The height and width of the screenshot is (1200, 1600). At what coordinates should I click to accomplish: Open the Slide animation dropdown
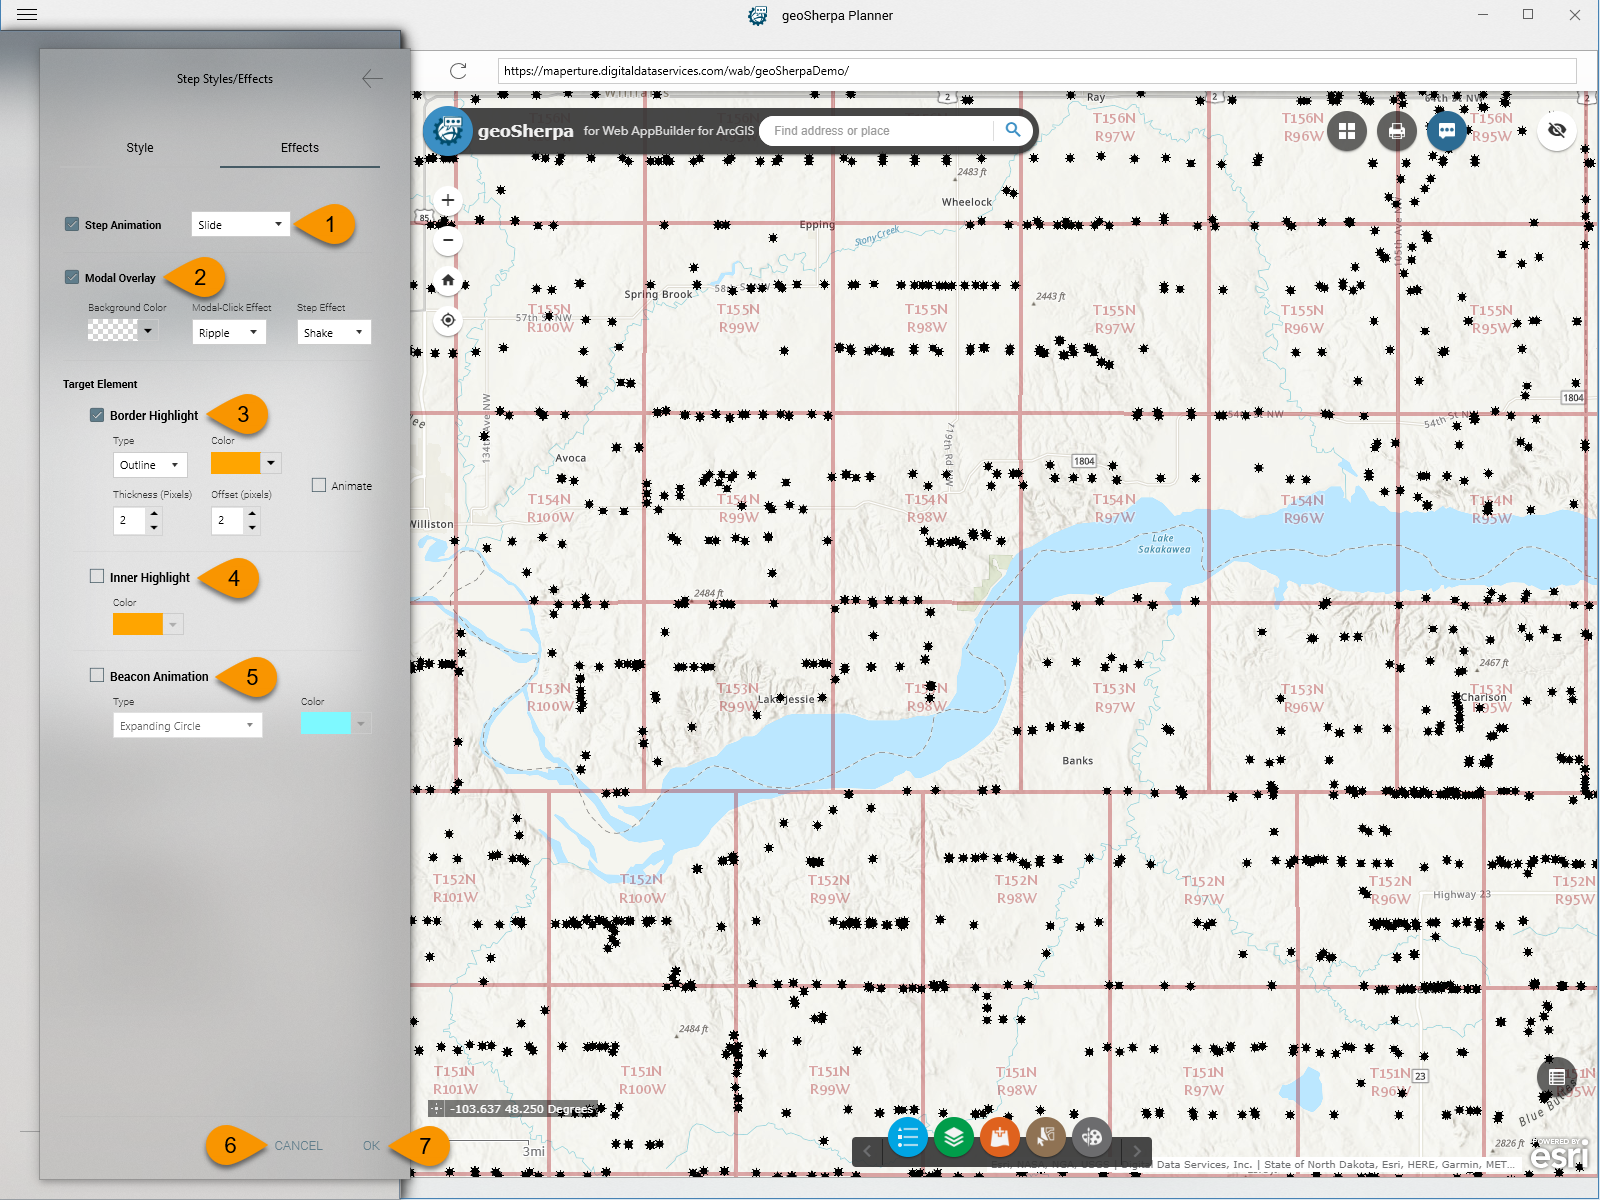241,224
